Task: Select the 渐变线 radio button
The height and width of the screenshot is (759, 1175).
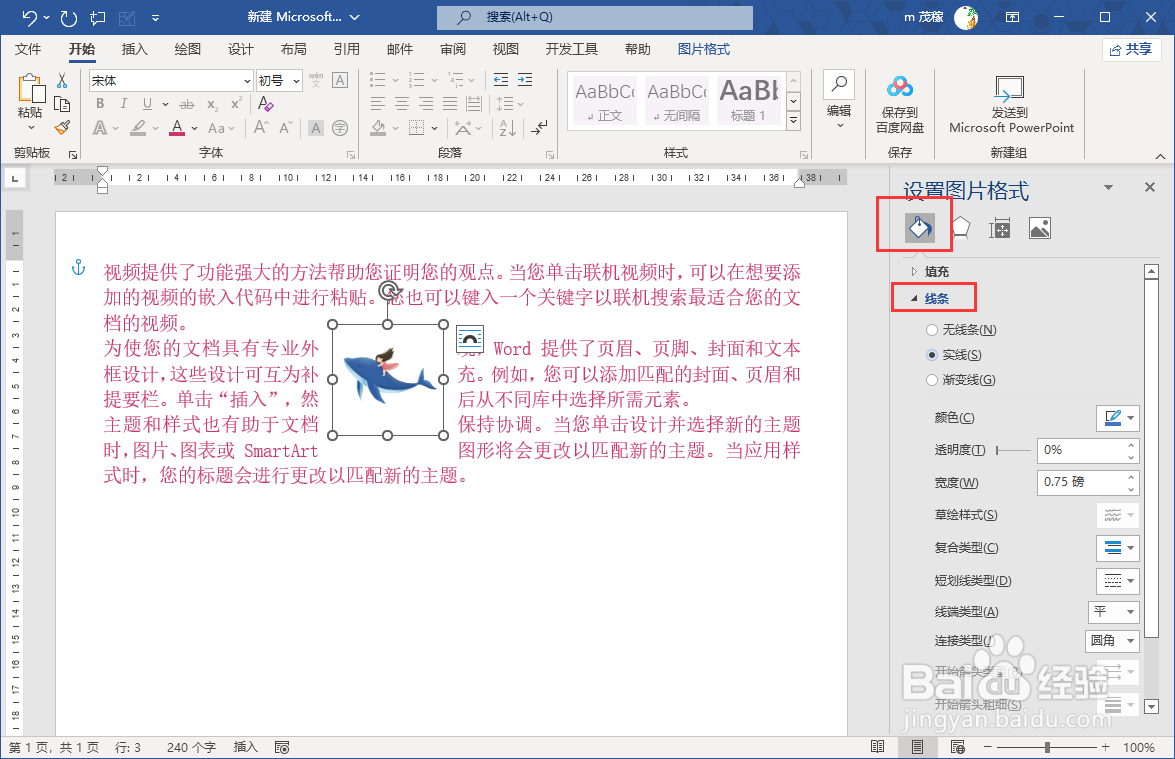Action: 931,379
